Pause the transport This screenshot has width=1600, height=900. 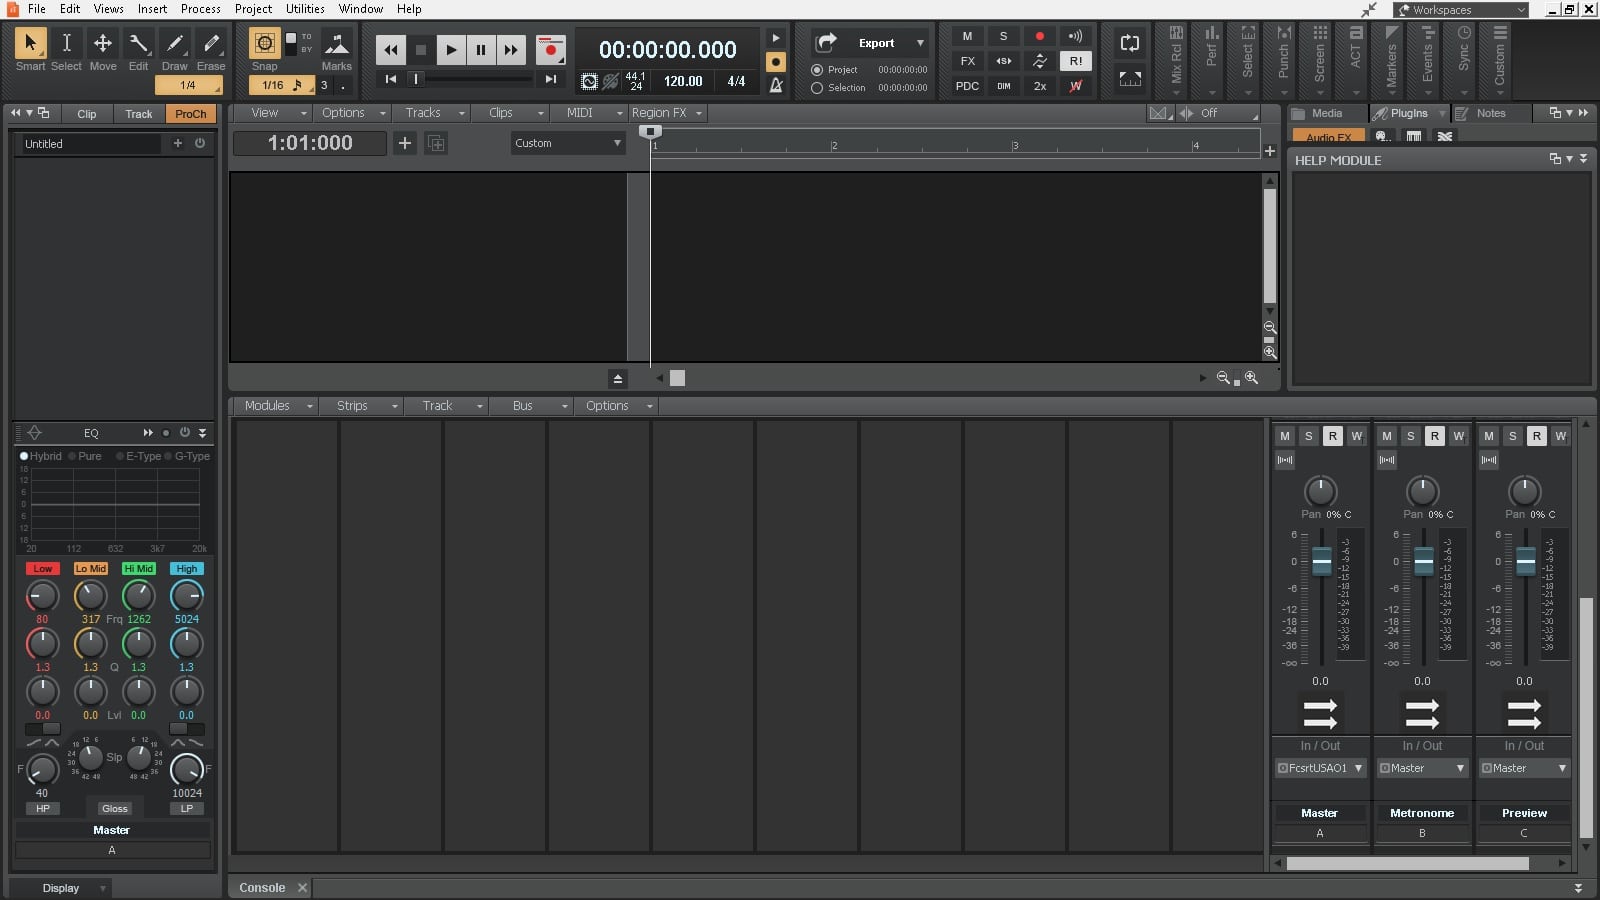click(x=481, y=49)
